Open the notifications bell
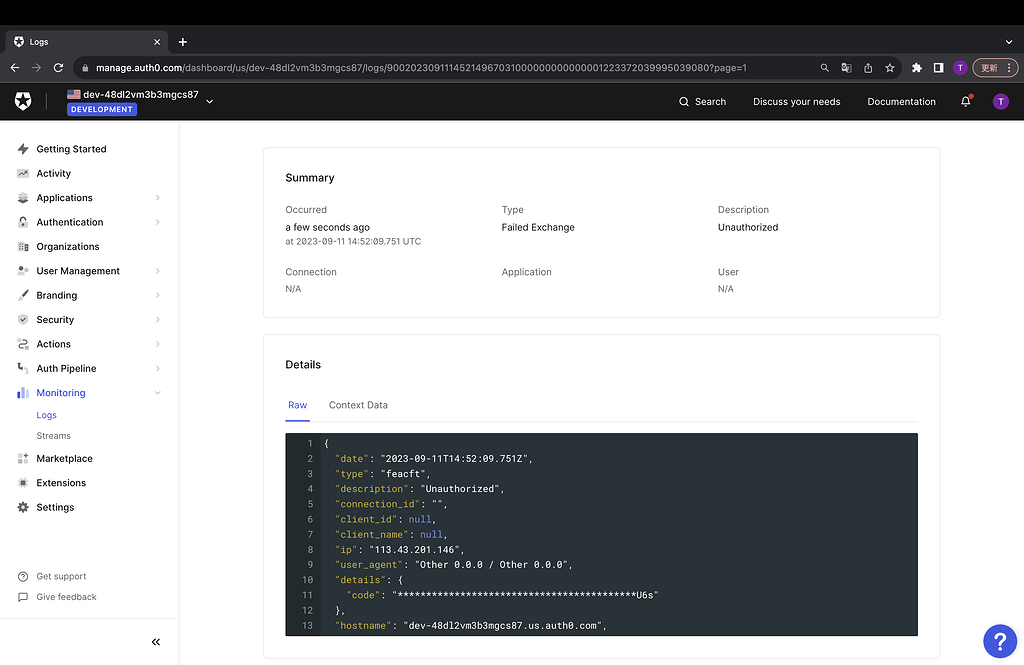 point(964,101)
